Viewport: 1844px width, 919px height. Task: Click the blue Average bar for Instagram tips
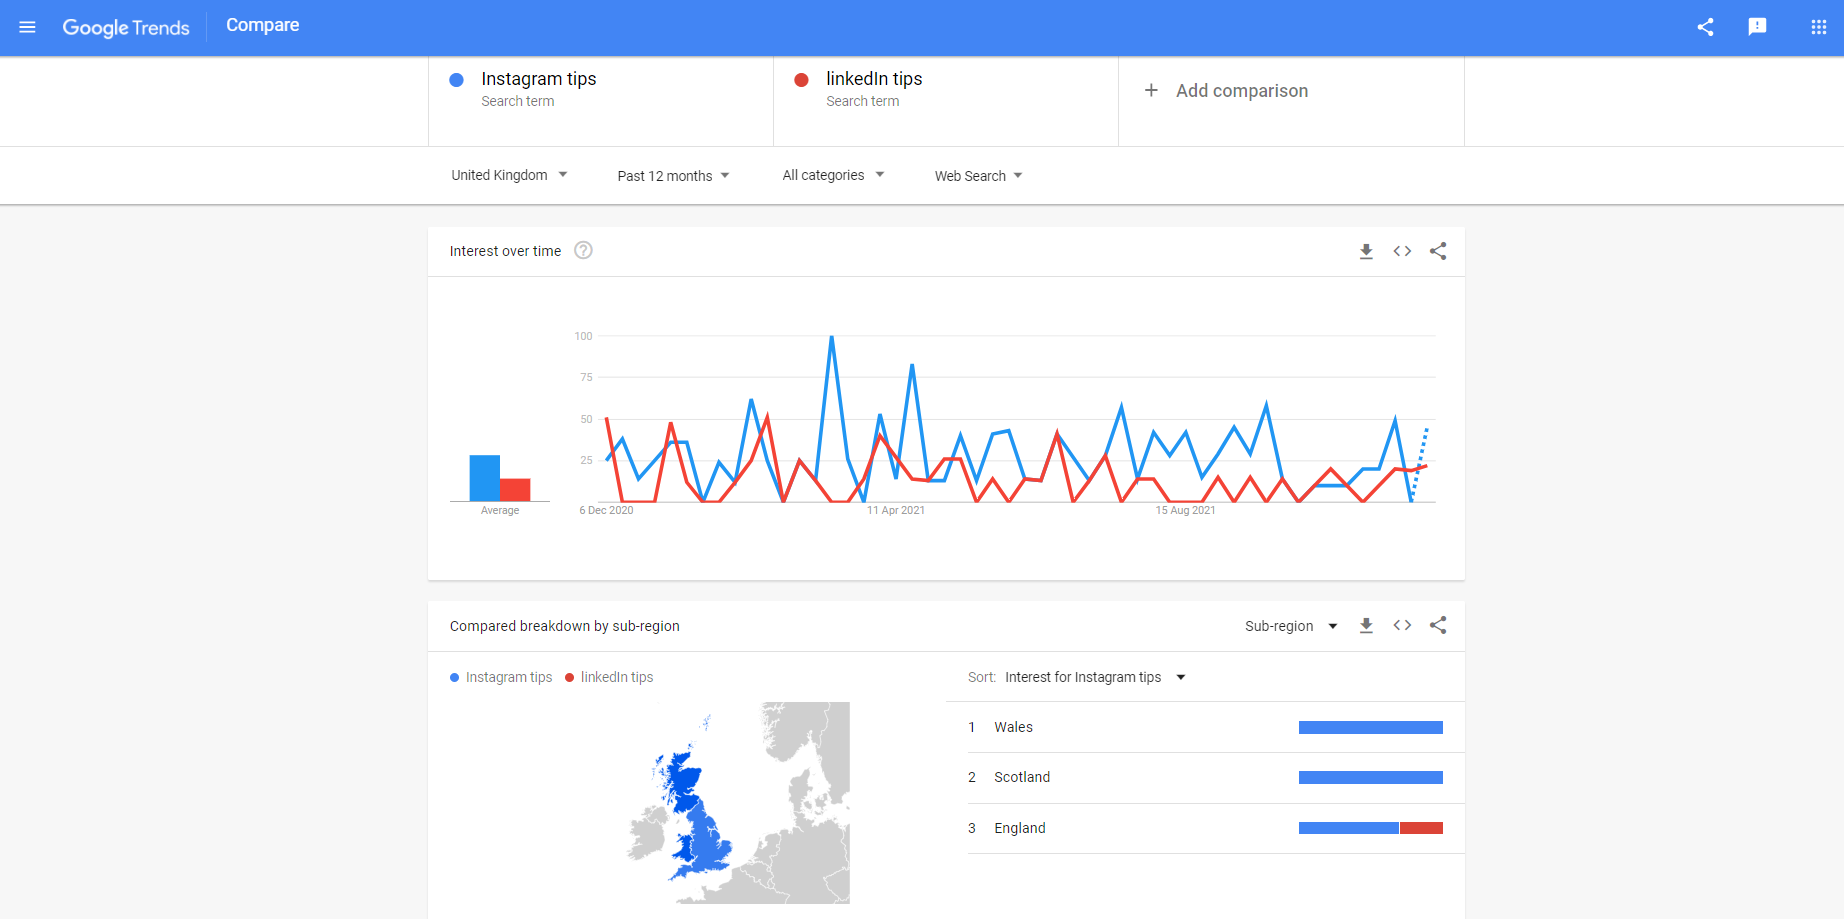[x=485, y=478]
